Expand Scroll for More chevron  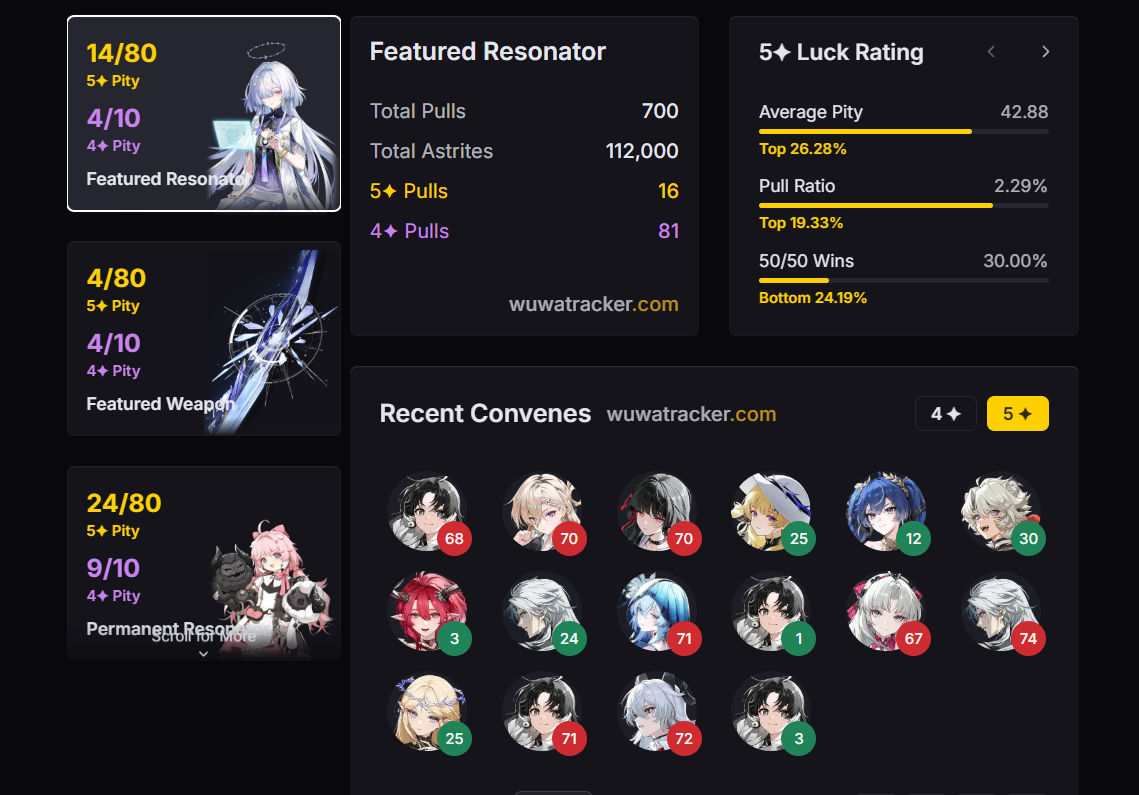tap(203, 654)
